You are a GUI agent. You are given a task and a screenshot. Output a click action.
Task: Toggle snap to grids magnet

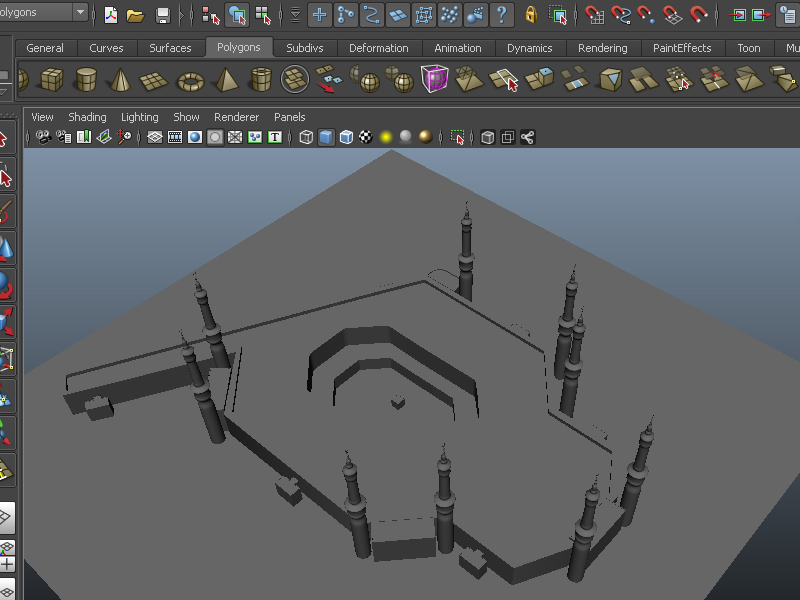tap(595, 15)
